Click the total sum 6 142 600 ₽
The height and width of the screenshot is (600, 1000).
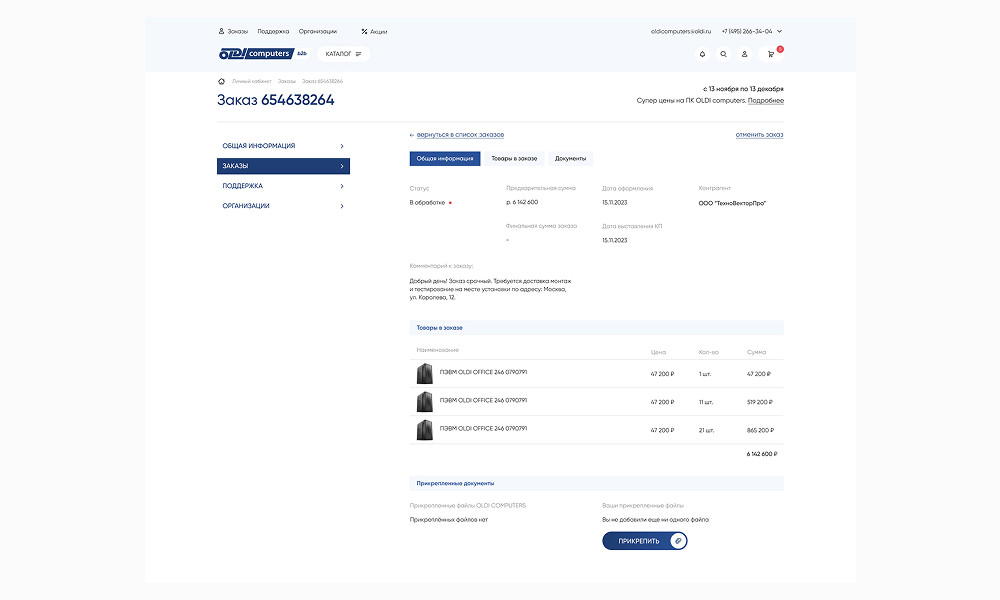[x=761, y=454]
